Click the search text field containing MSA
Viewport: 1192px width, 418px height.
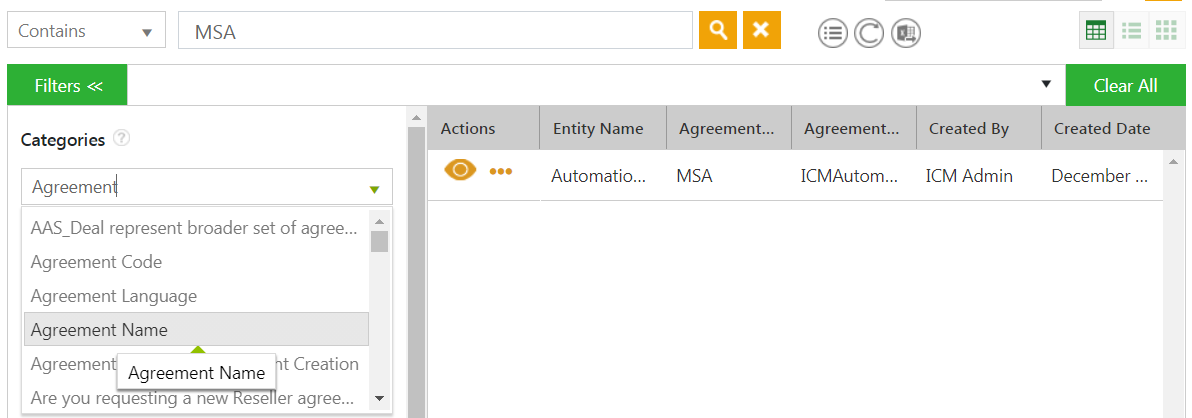(x=435, y=31)
